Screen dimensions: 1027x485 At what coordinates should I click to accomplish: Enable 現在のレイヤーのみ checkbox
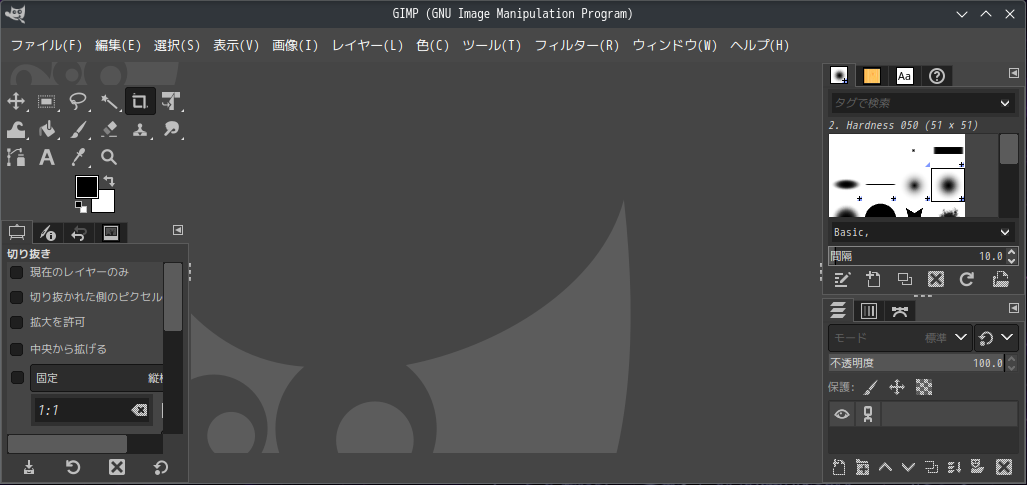point(16,272)
